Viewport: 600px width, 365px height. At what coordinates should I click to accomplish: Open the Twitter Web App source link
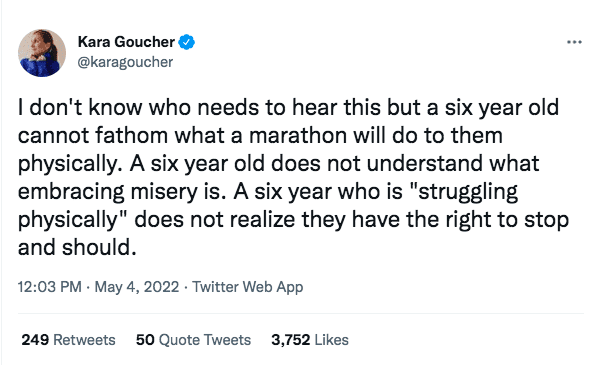pyautogui.click(x=248, y=287)
